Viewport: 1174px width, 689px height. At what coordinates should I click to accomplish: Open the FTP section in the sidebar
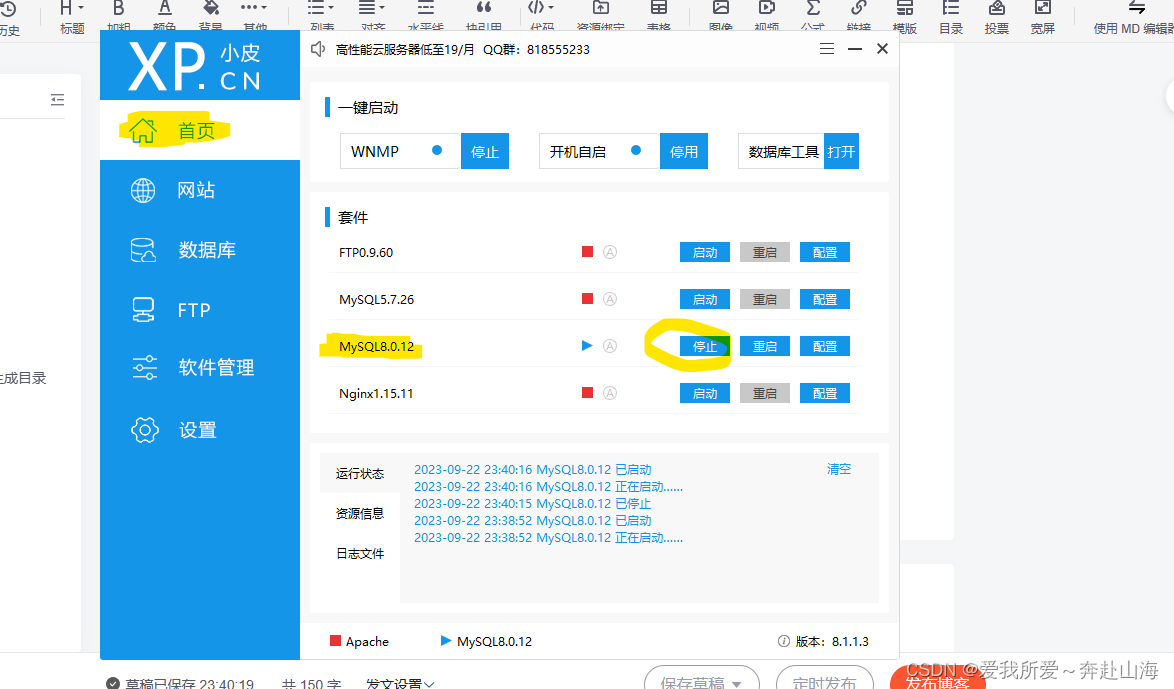200,310
